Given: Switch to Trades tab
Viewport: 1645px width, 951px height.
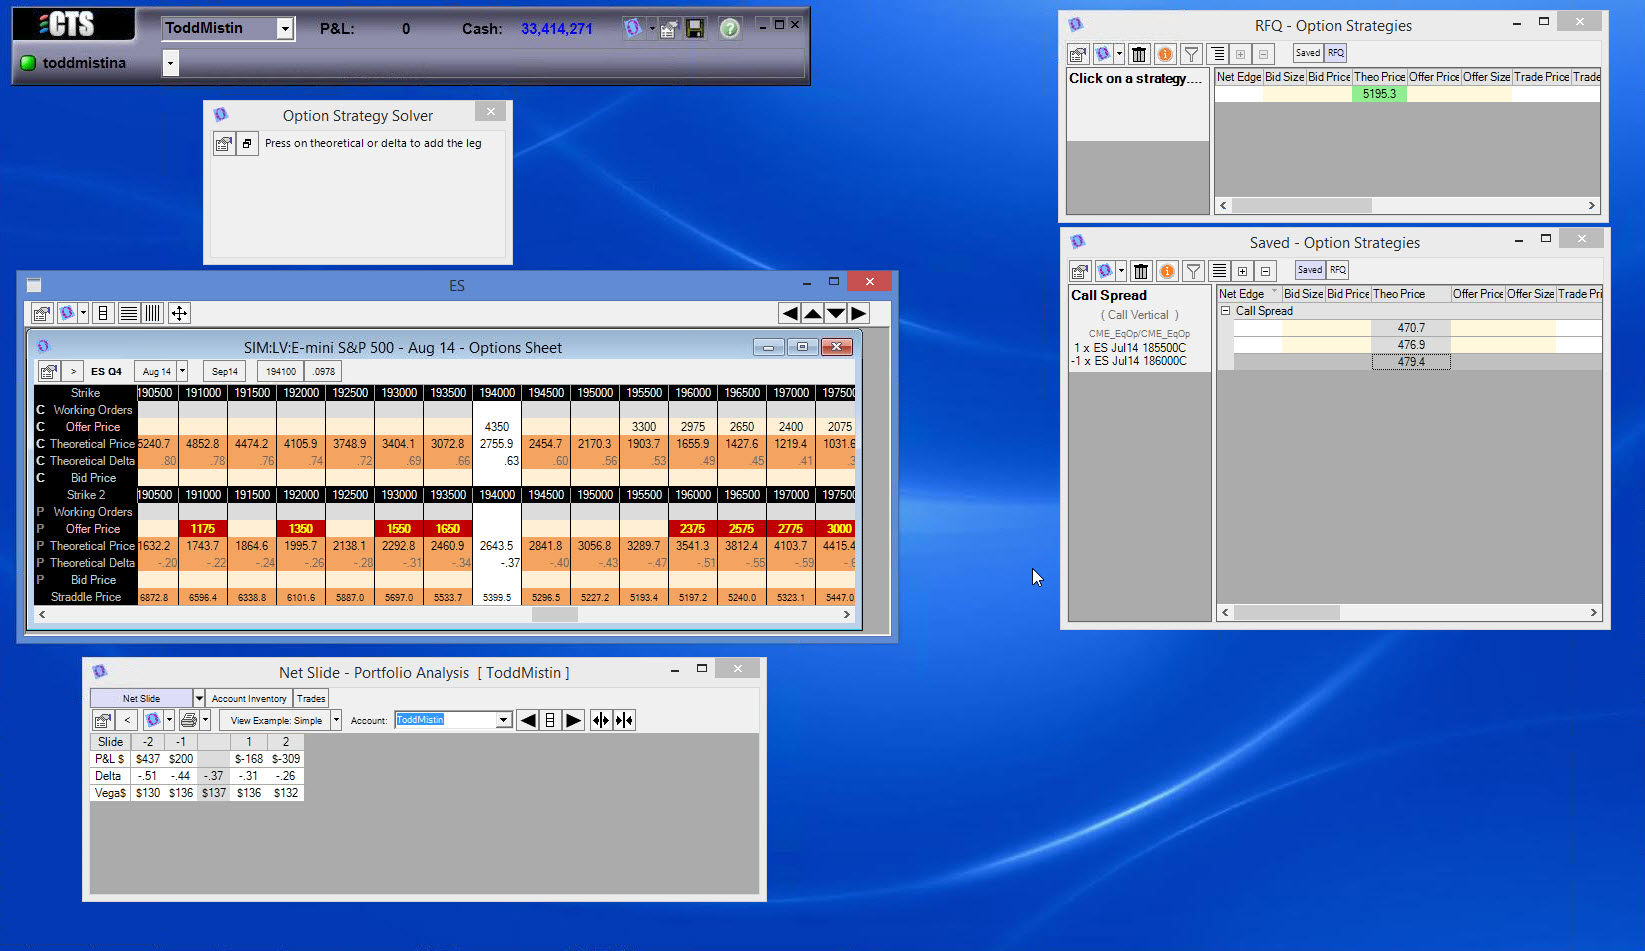Looking at the screenshot, I should point(311,698).
